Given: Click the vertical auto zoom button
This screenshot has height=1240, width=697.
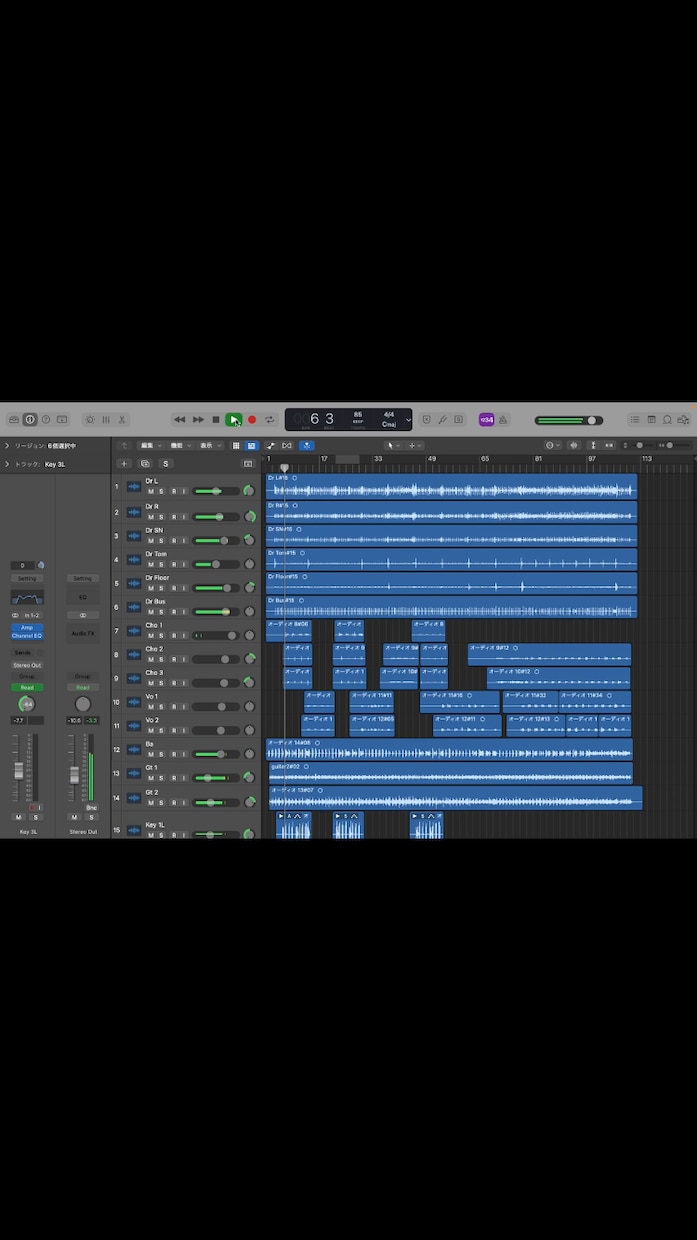Looking at the screenshot, I should pyautogui.click(x=593, y=445).
